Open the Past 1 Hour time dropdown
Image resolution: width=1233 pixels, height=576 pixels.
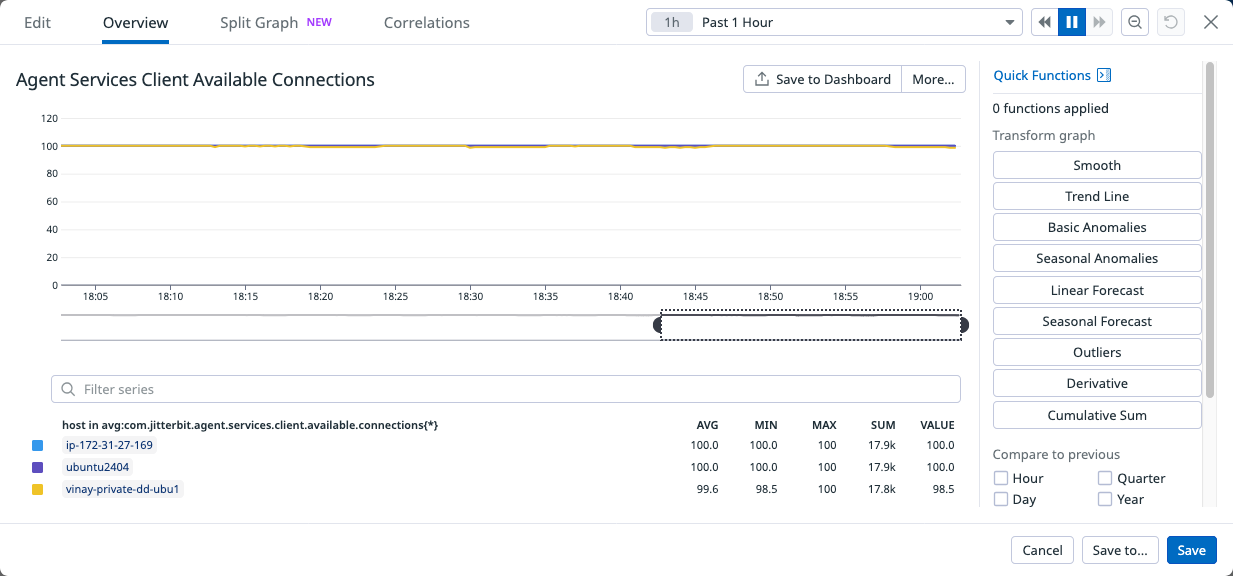(x=832, y=23)
